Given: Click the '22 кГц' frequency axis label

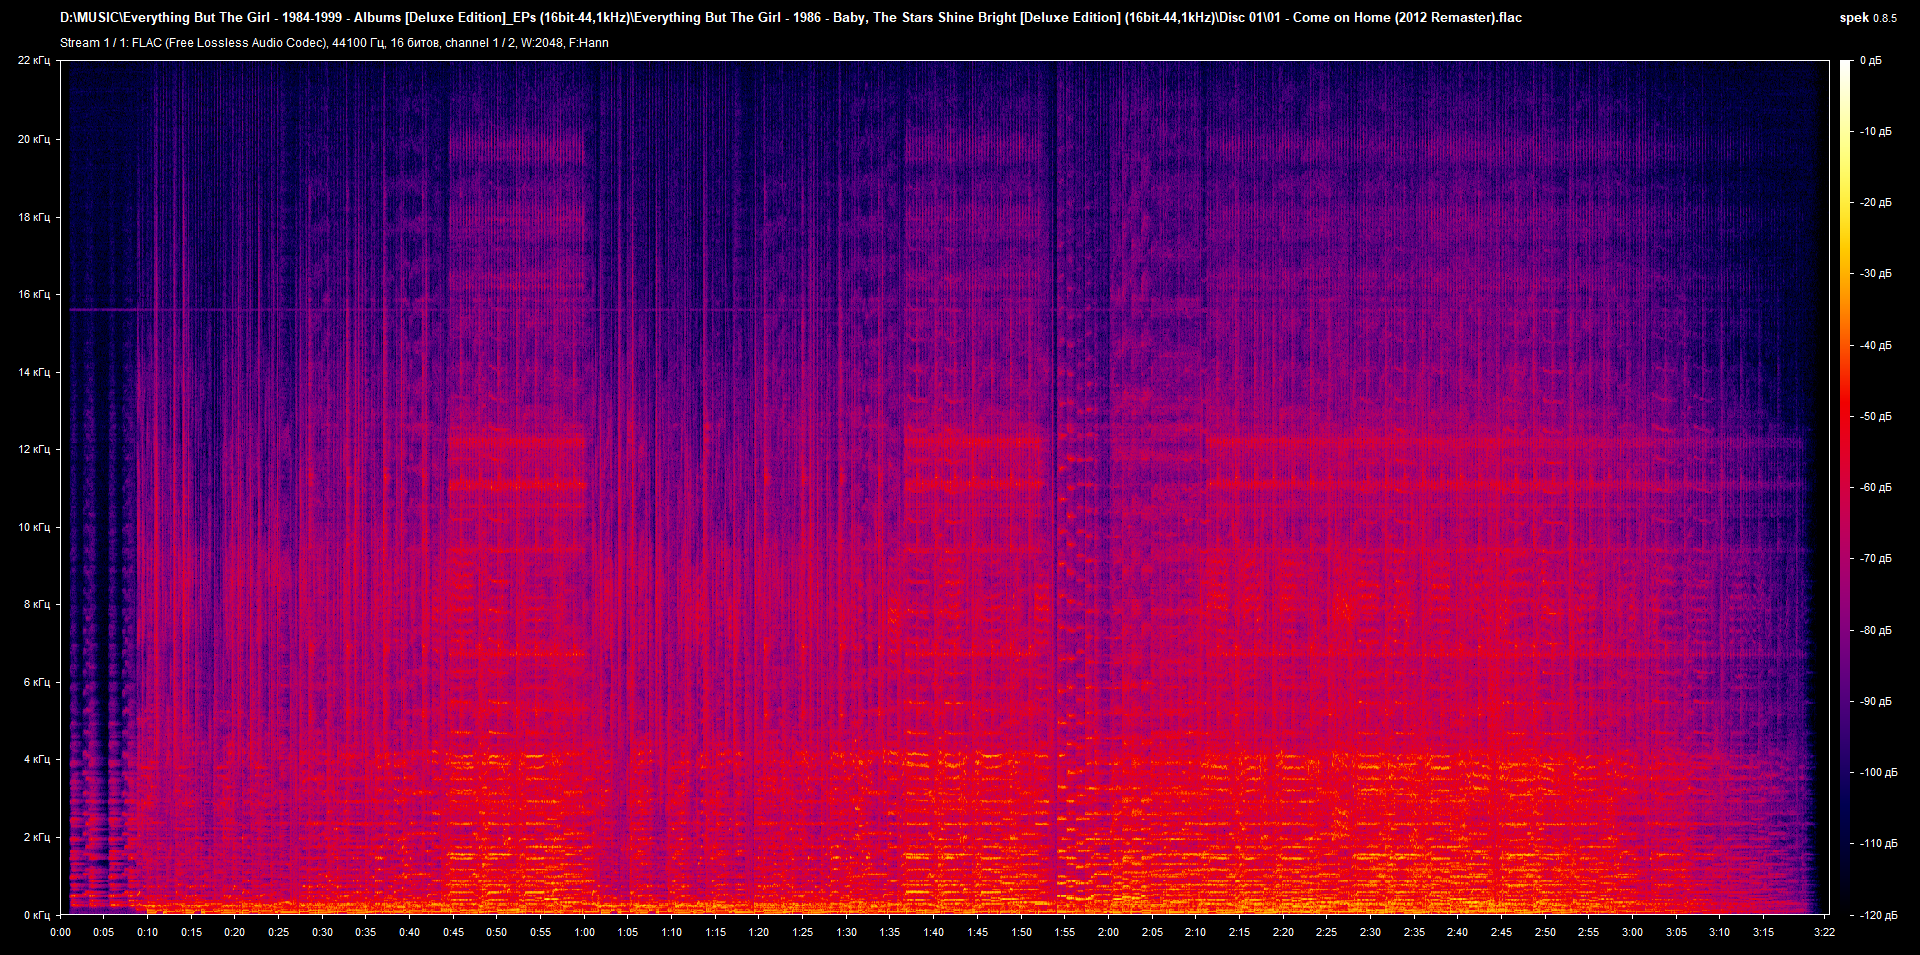Looking at the screenshot, I should 34,61.
